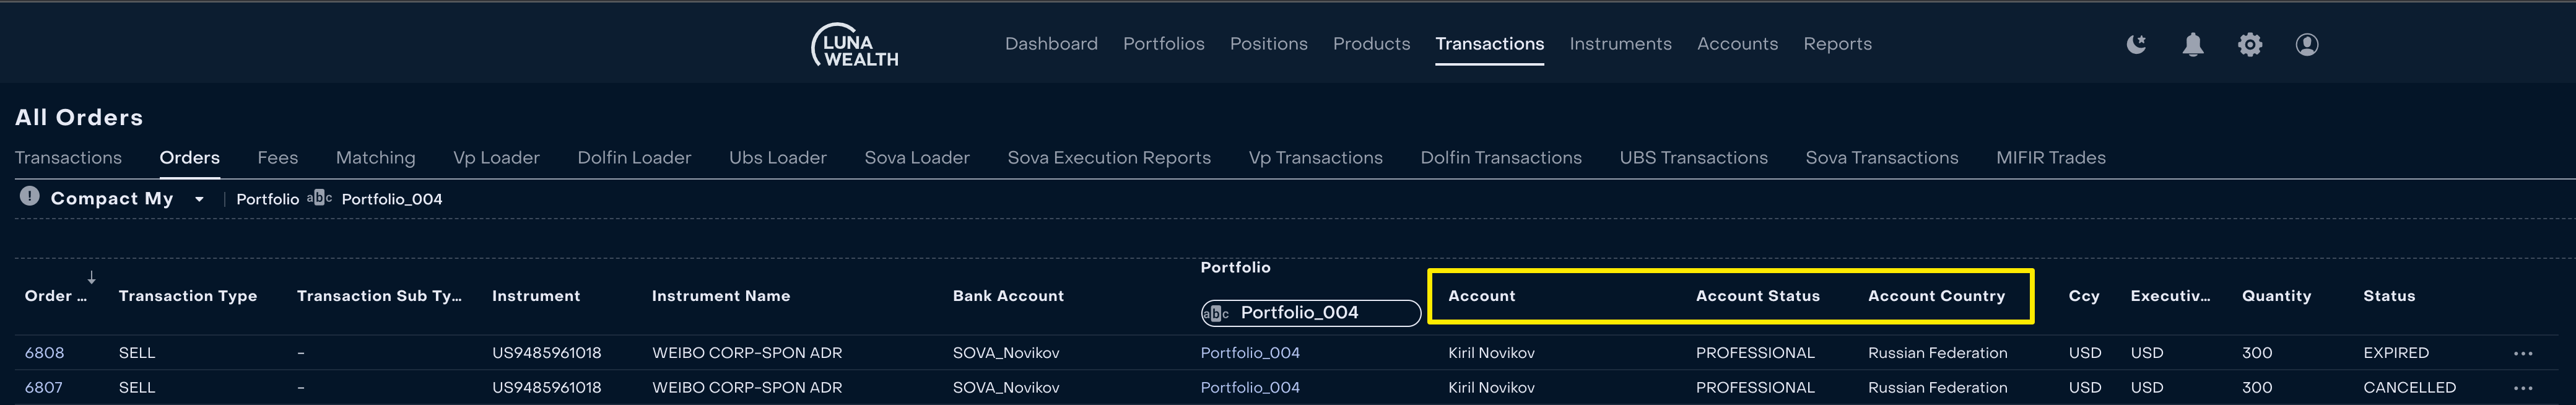Open the Sova Execution Reports tab

pyautogui.click(x=1109, y=158)
